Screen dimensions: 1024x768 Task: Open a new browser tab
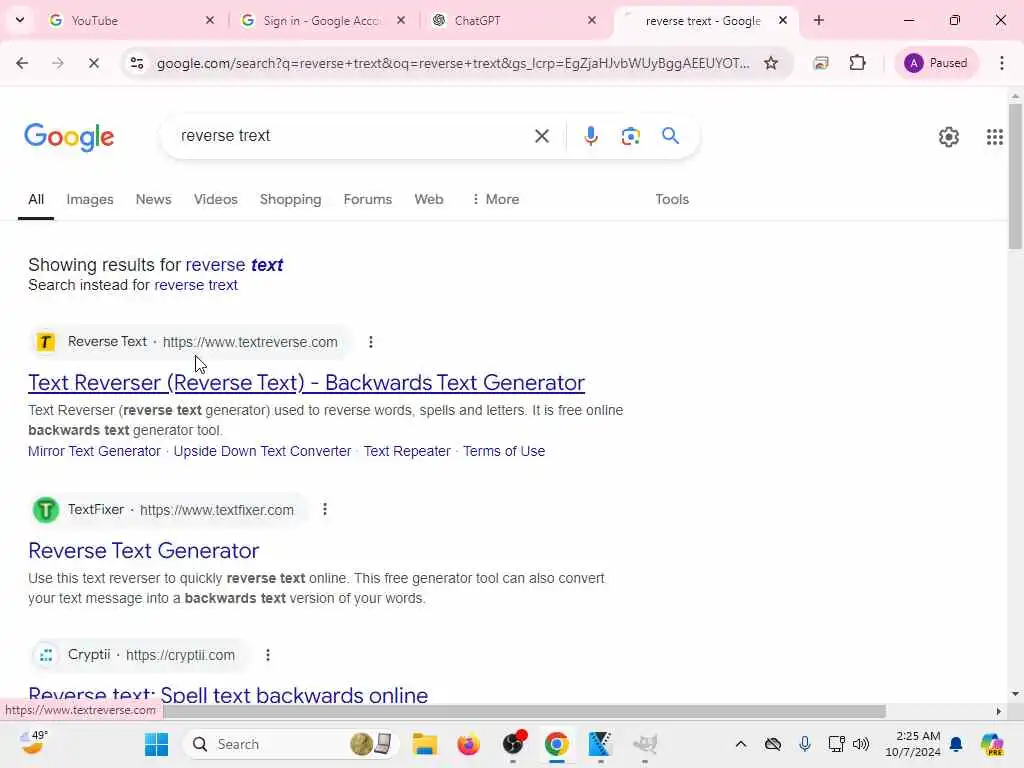(x=819, y=20)
